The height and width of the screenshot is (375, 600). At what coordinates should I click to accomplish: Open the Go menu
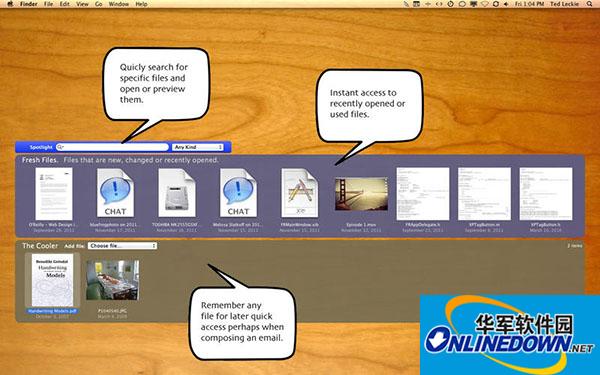click(99, 4)
